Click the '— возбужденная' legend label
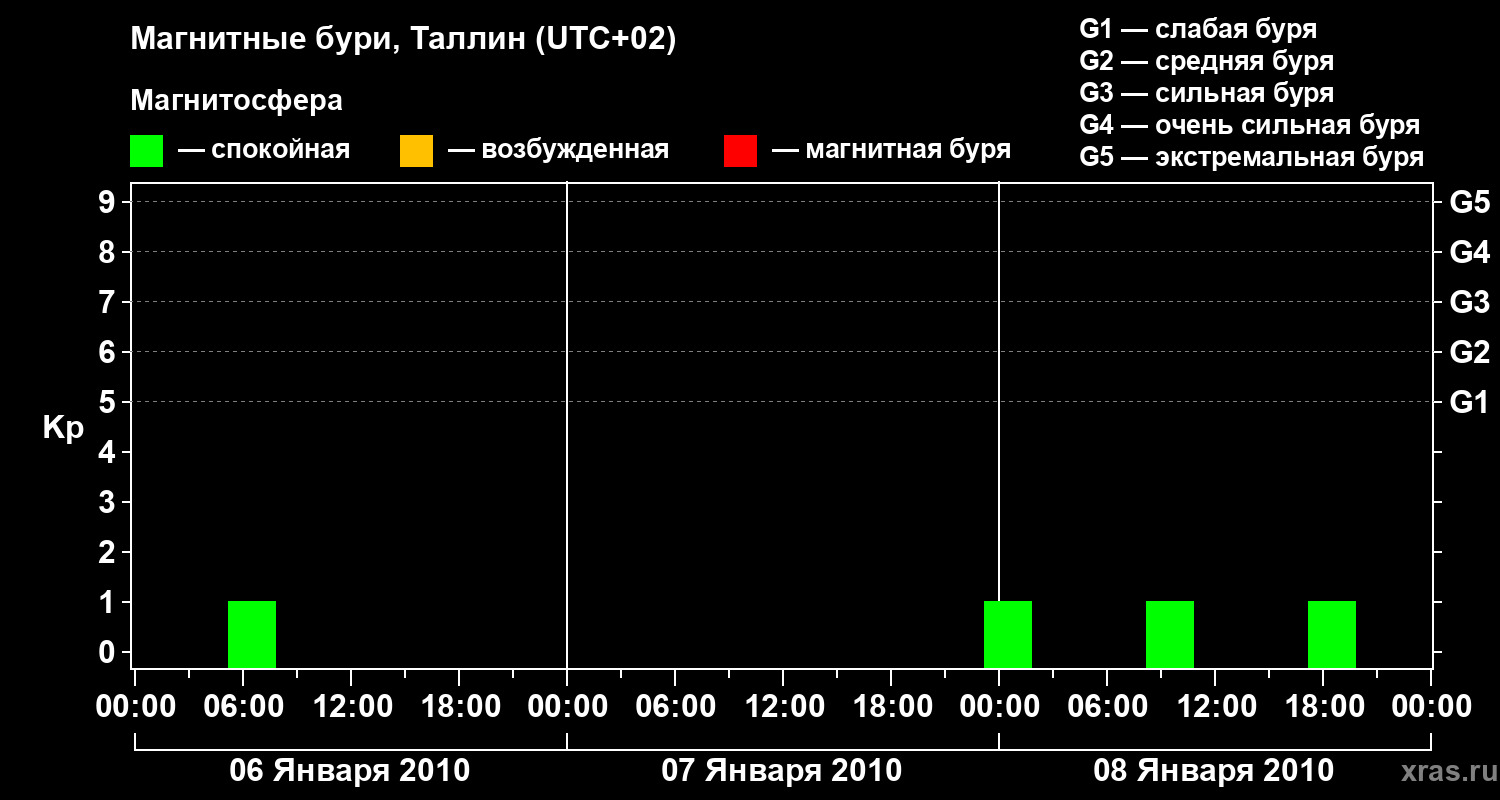 click(558, 151)
